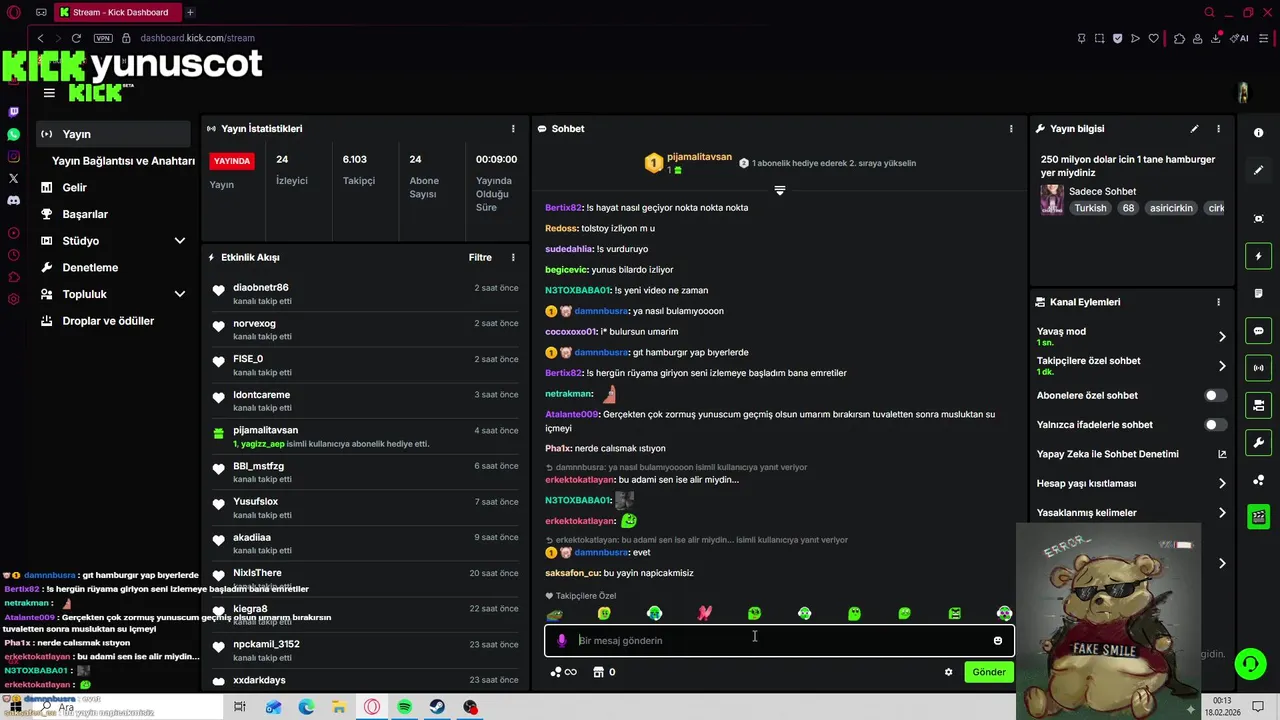
Task: Collapse the pinned gift leaderboard arrow in chat
Action: tap(780, 190)
